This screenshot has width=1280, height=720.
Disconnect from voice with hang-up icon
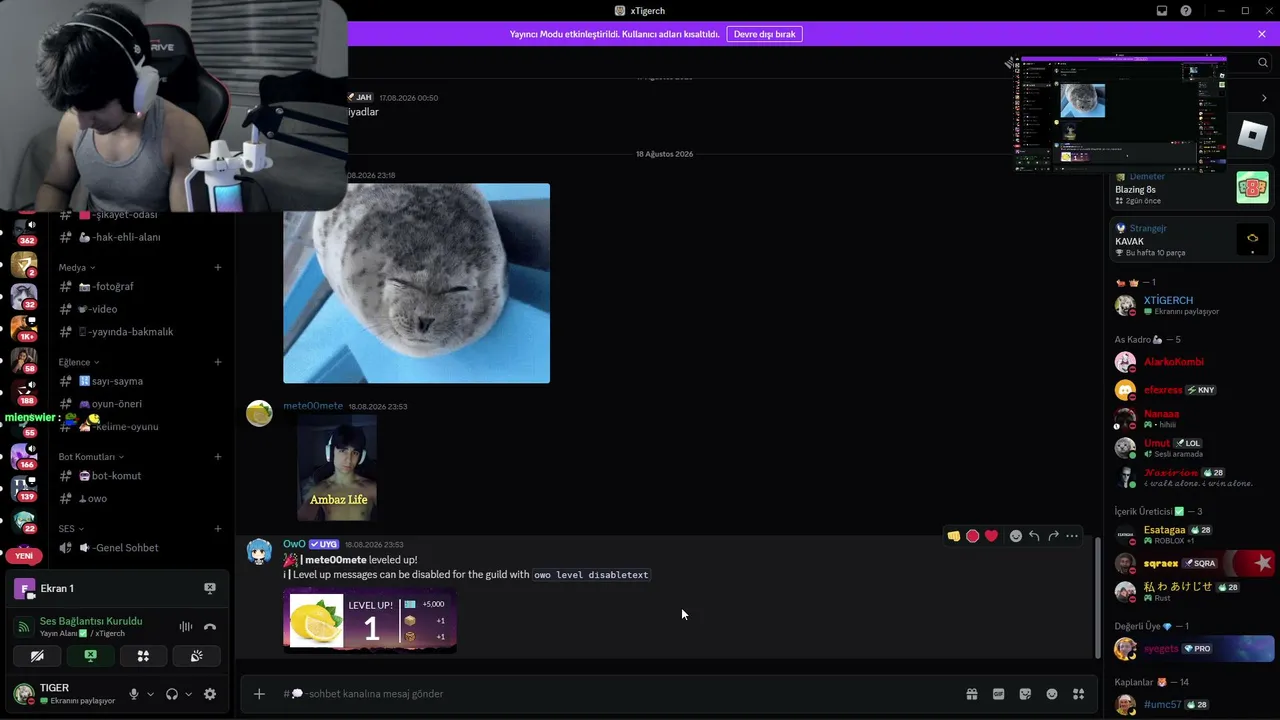click(210, 627)
